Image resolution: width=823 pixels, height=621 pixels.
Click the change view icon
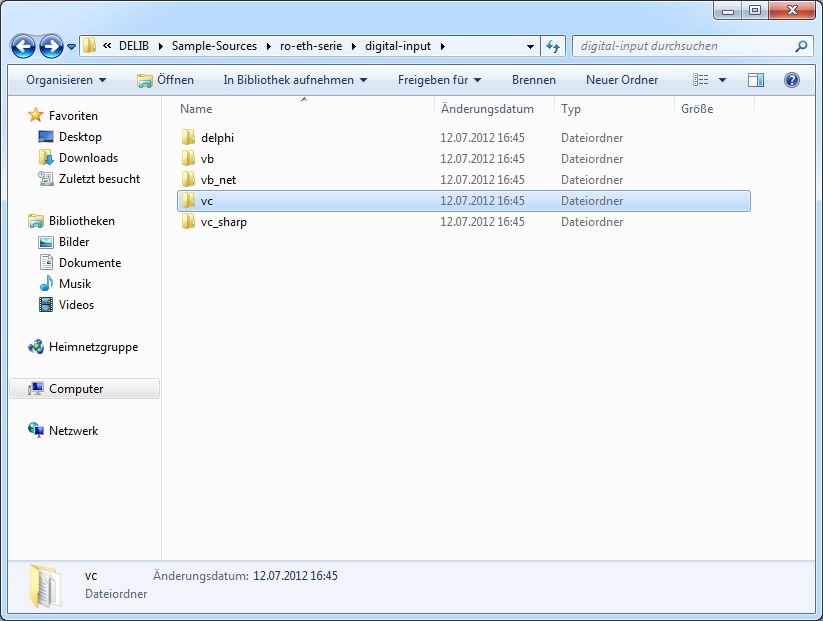coord(701,80)
